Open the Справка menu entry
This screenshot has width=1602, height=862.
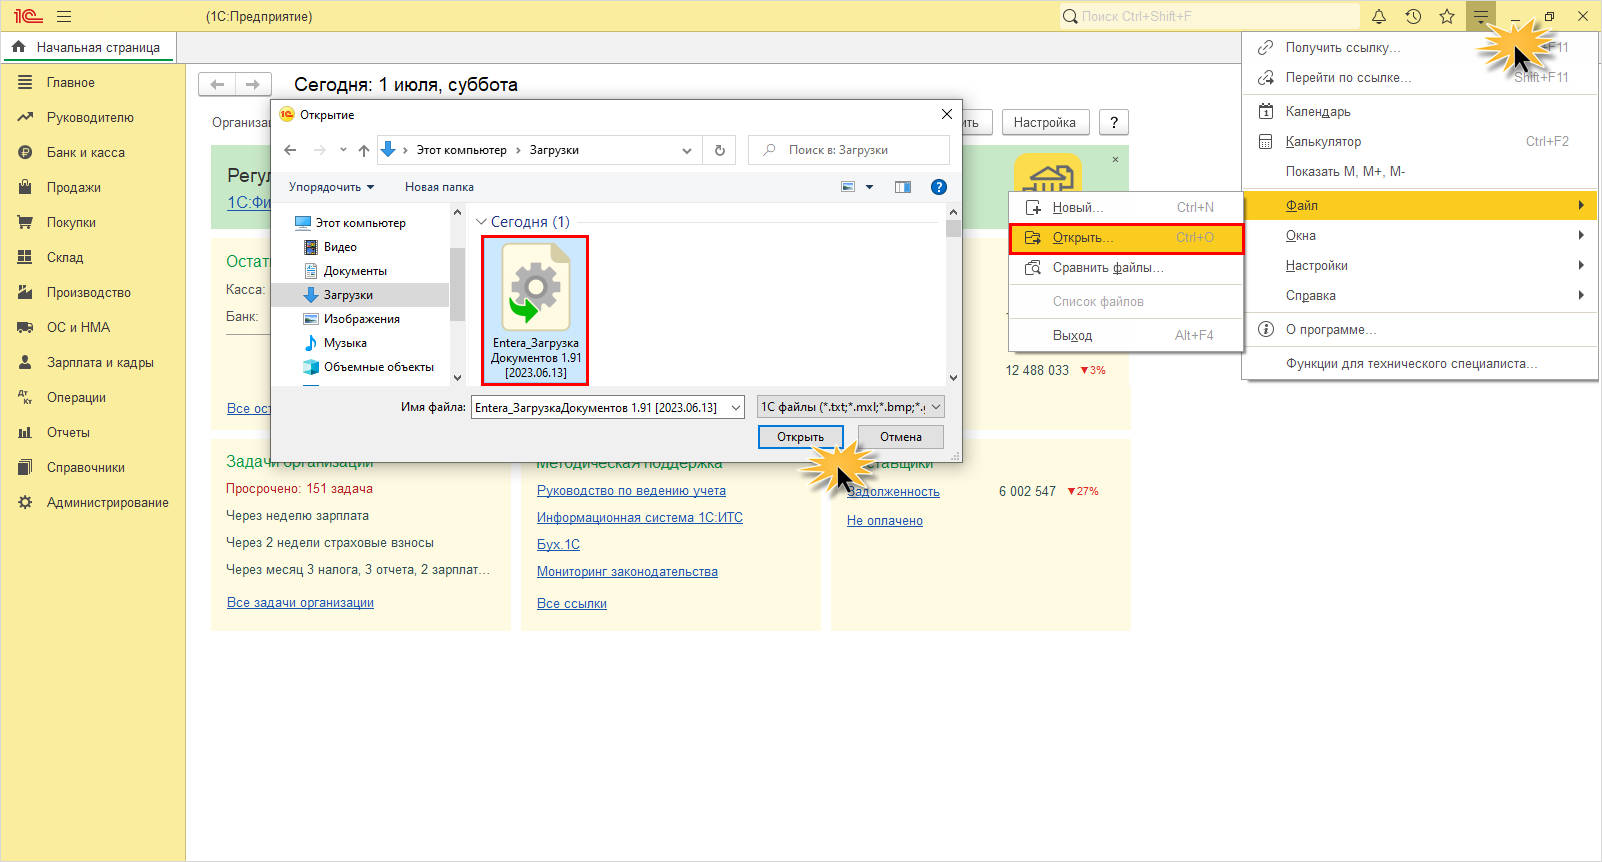(x=1420, y=296)
